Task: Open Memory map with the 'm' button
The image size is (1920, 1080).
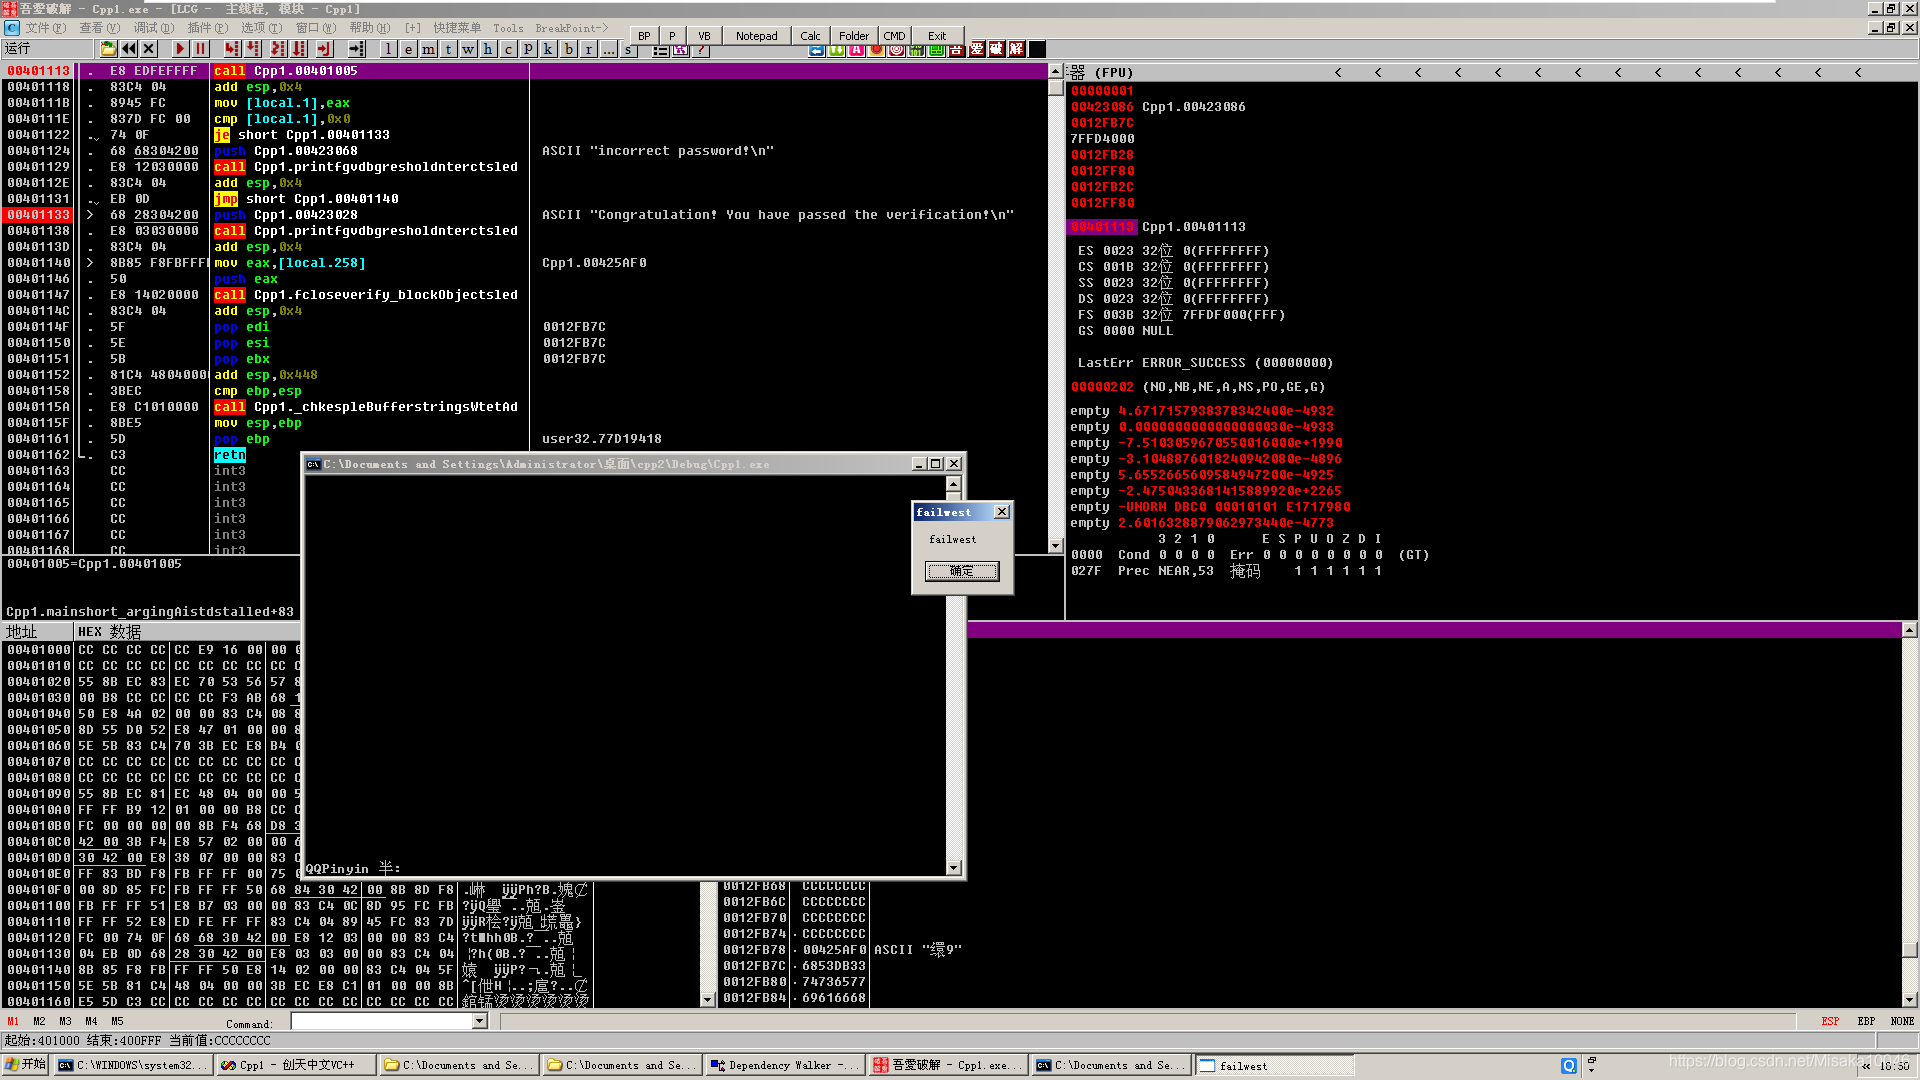Action: coord(428,49)
